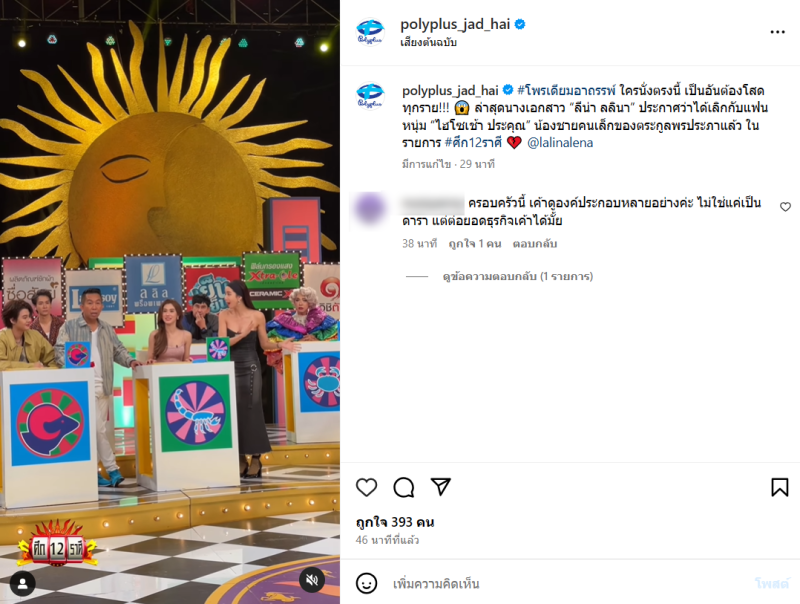
Task: Like the post with heart icon
Action: pos(366,487)
